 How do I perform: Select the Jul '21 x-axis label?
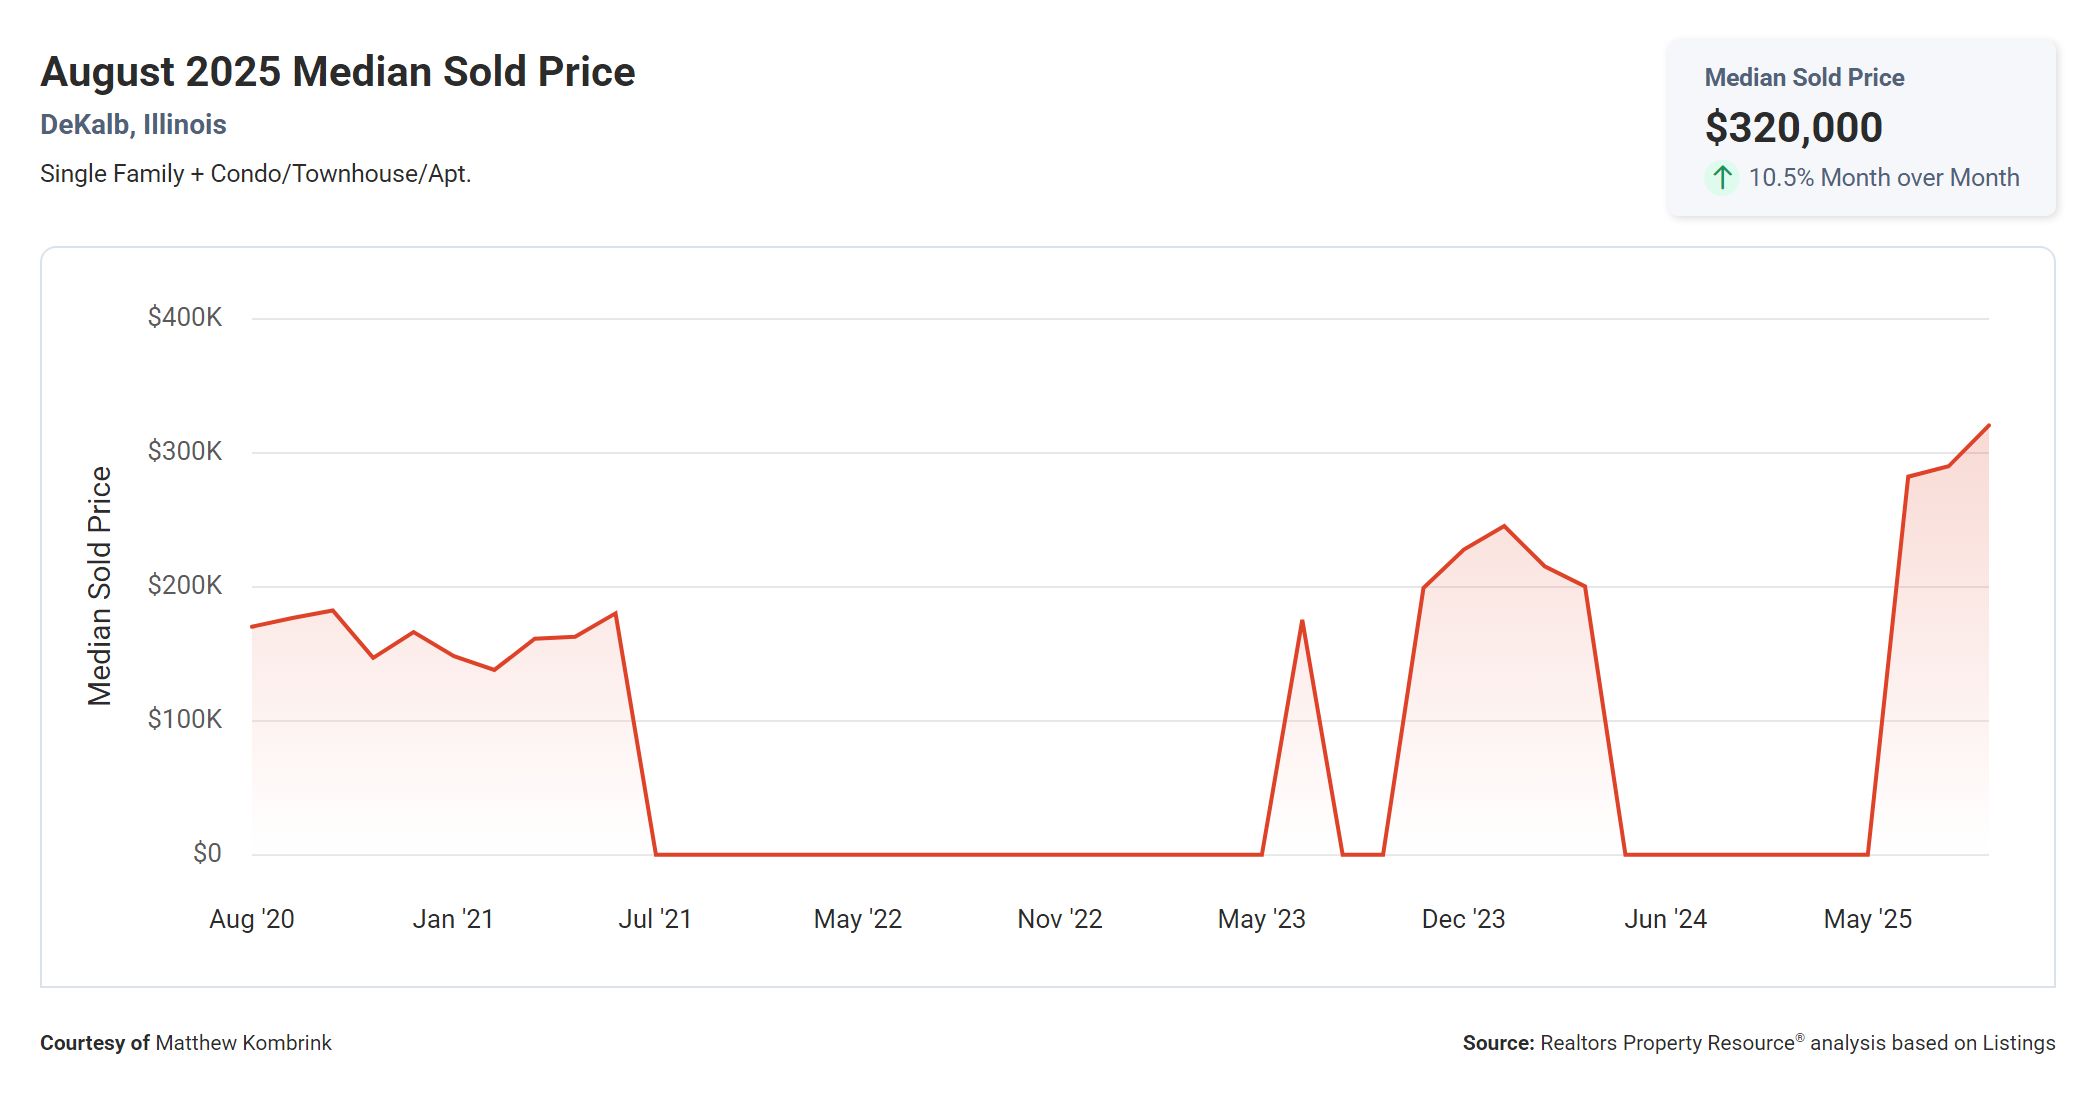pyautogui.click(x=655, y=919)
